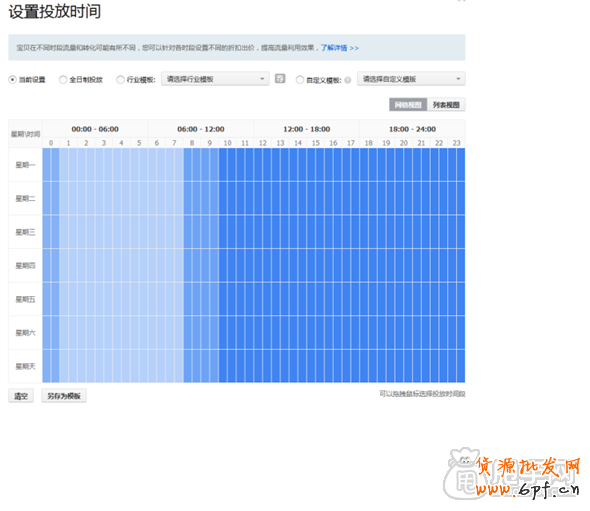Click the 12:00 - 18:00 column header
Screen dimensions: 590x511
click(x=307, y=129)
